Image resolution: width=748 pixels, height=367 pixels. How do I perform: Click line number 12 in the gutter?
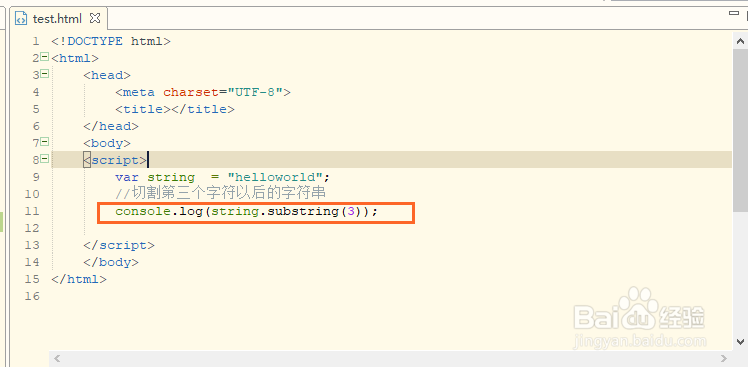tap(32, 228)
